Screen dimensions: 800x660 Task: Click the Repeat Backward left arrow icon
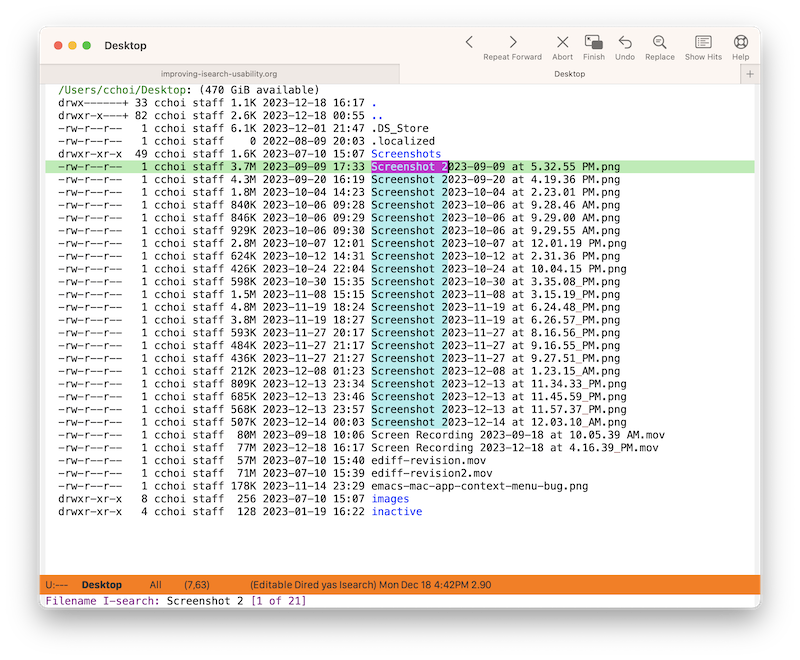[x=469, y=42]
